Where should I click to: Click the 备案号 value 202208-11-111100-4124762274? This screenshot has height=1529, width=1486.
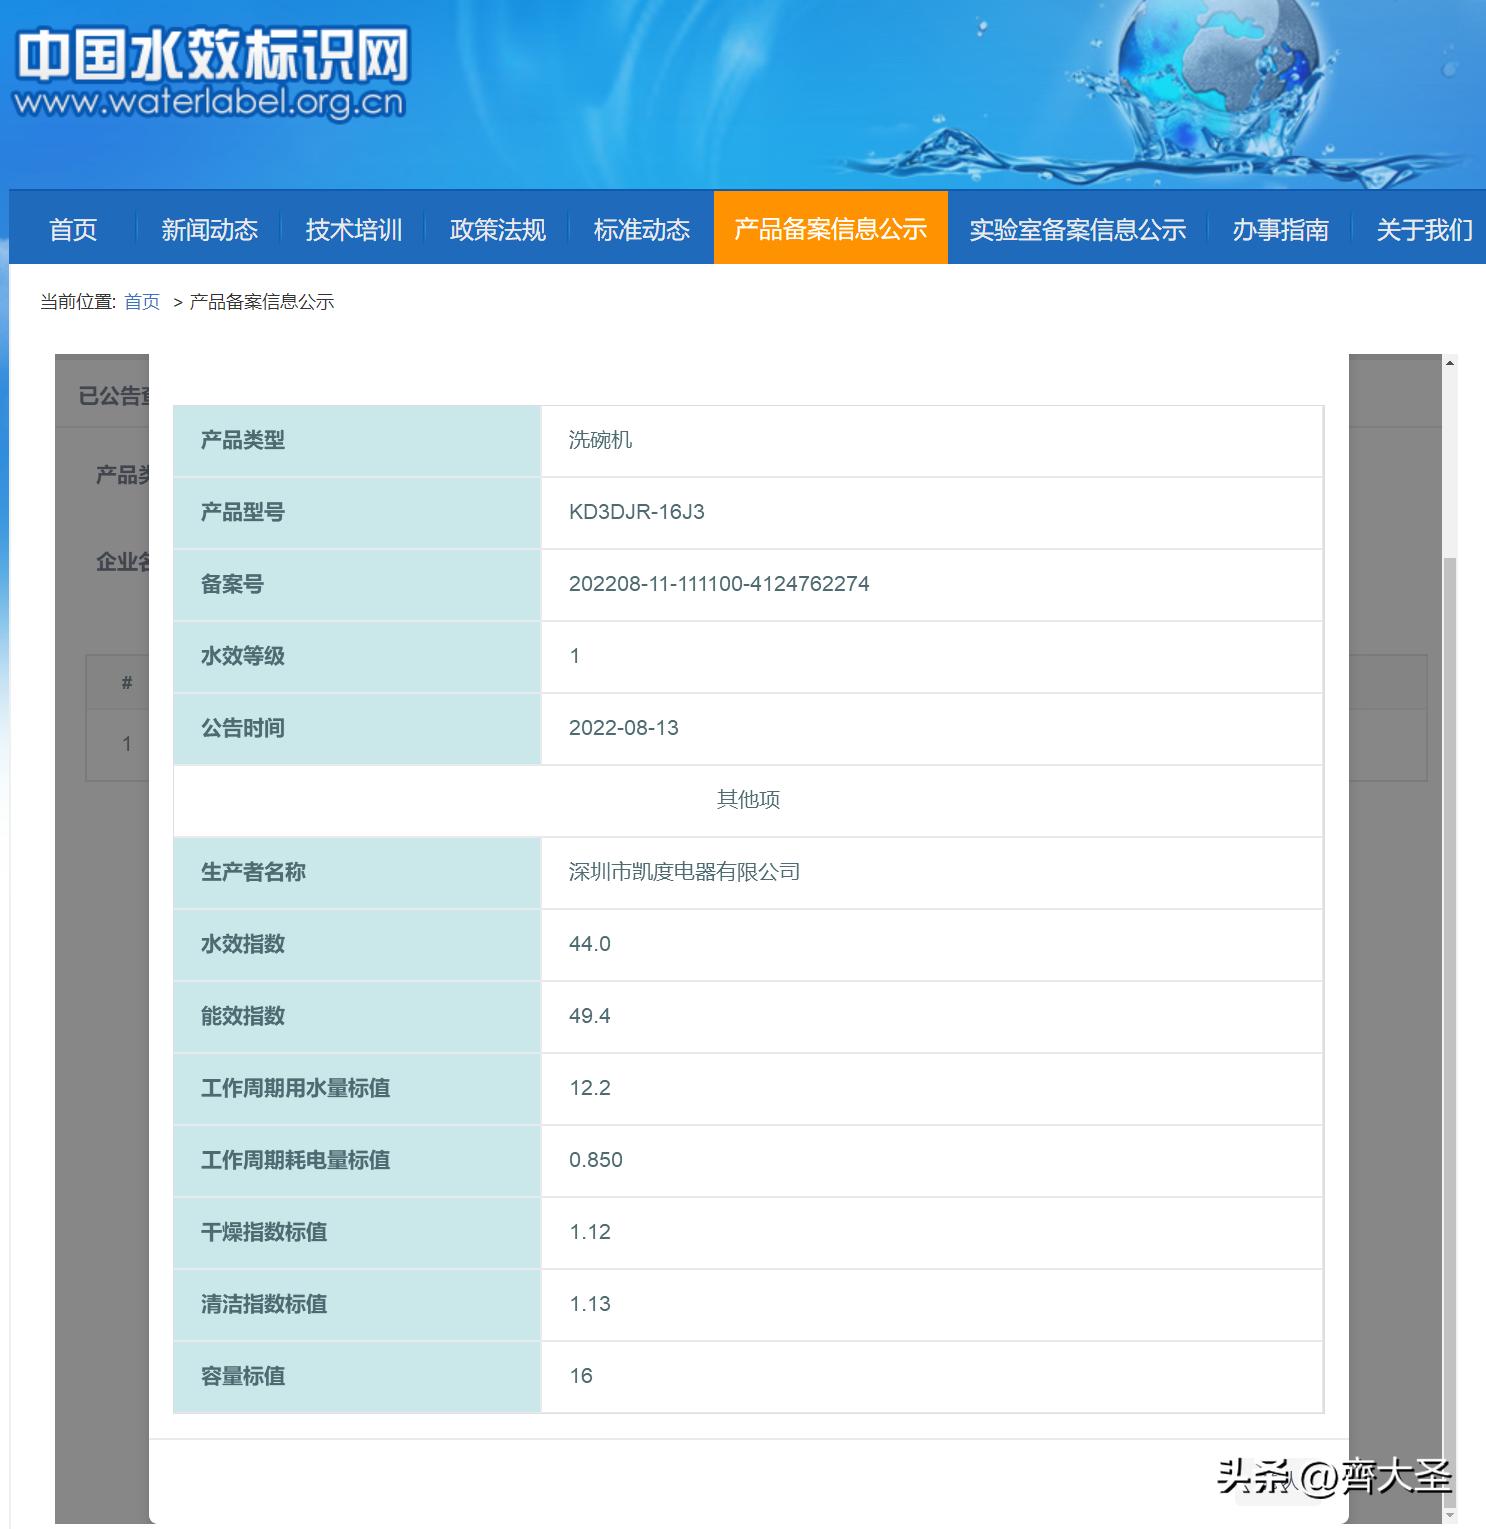pyautogui.click(x=720, y=584)
